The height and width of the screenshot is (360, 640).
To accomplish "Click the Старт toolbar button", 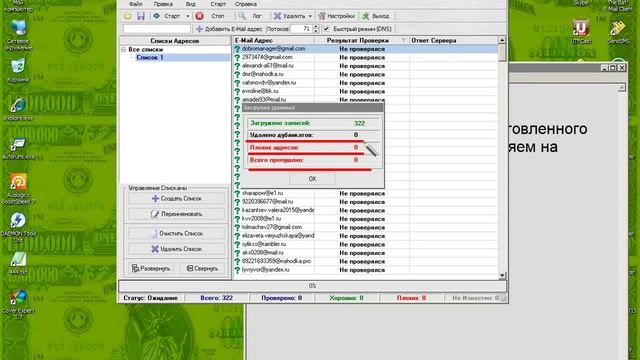I will pyautogui.click(x=167, y=16).
